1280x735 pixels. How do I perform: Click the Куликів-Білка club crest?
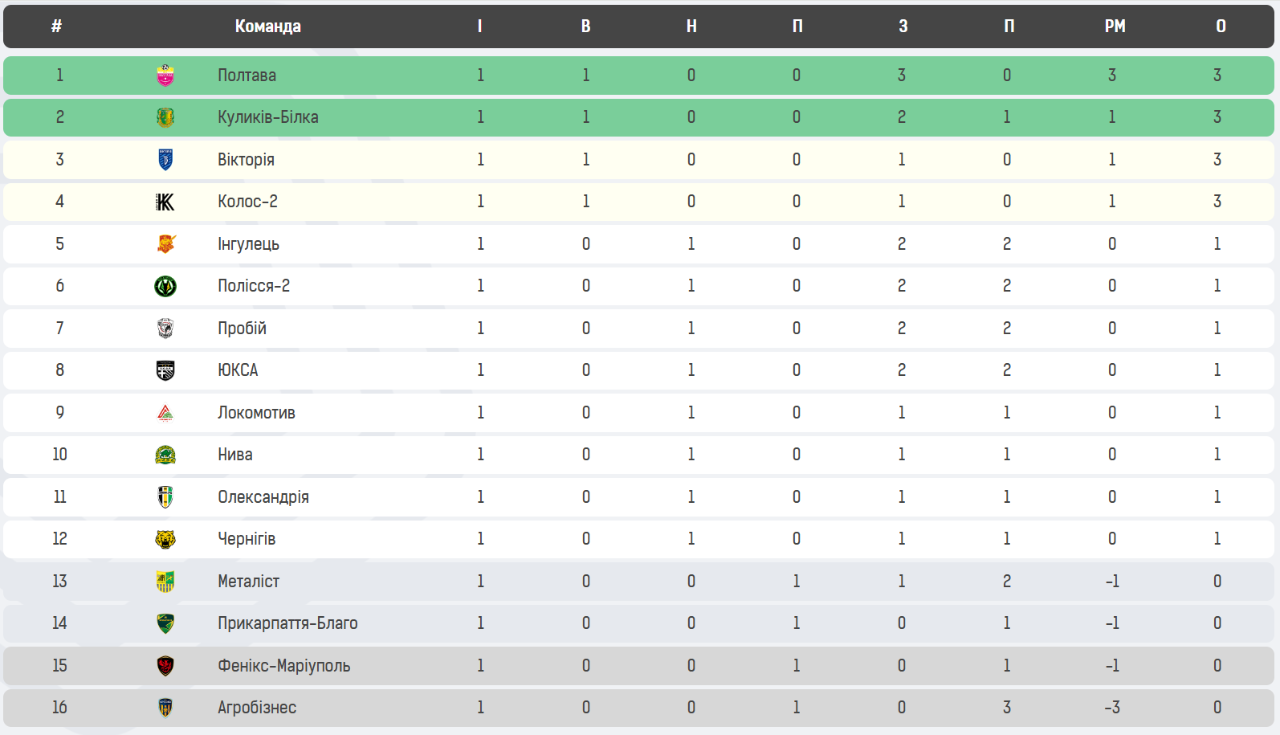click(x=165, y=117)
